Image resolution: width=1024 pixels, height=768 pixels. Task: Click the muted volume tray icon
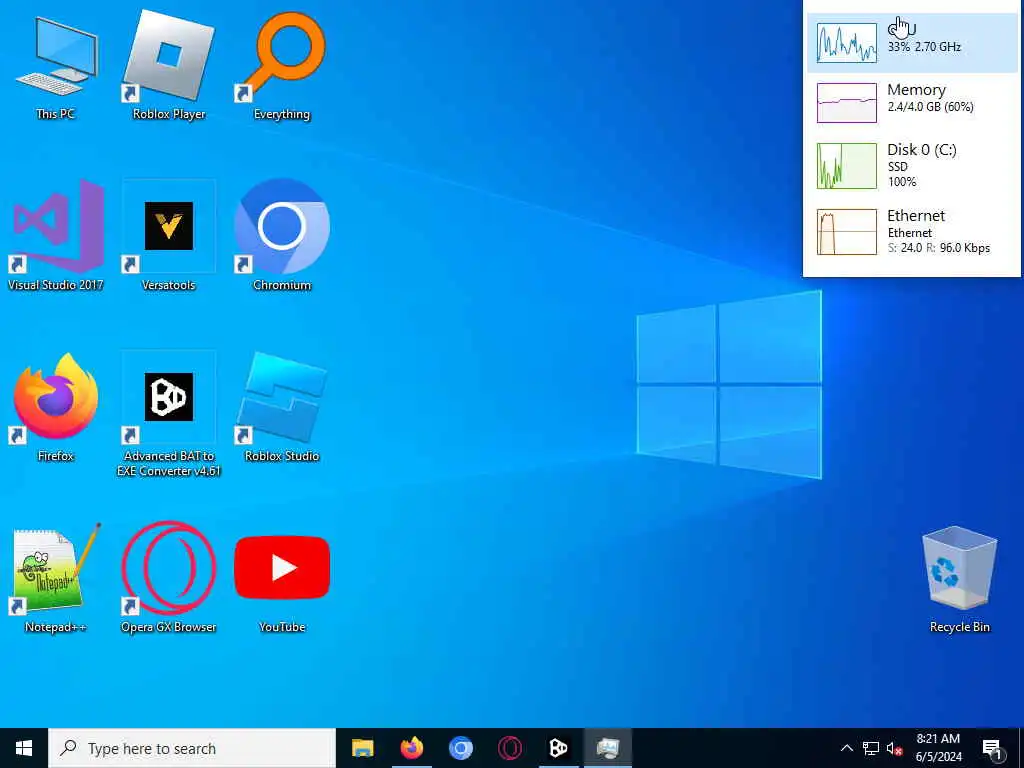click(x=895, y=748)
